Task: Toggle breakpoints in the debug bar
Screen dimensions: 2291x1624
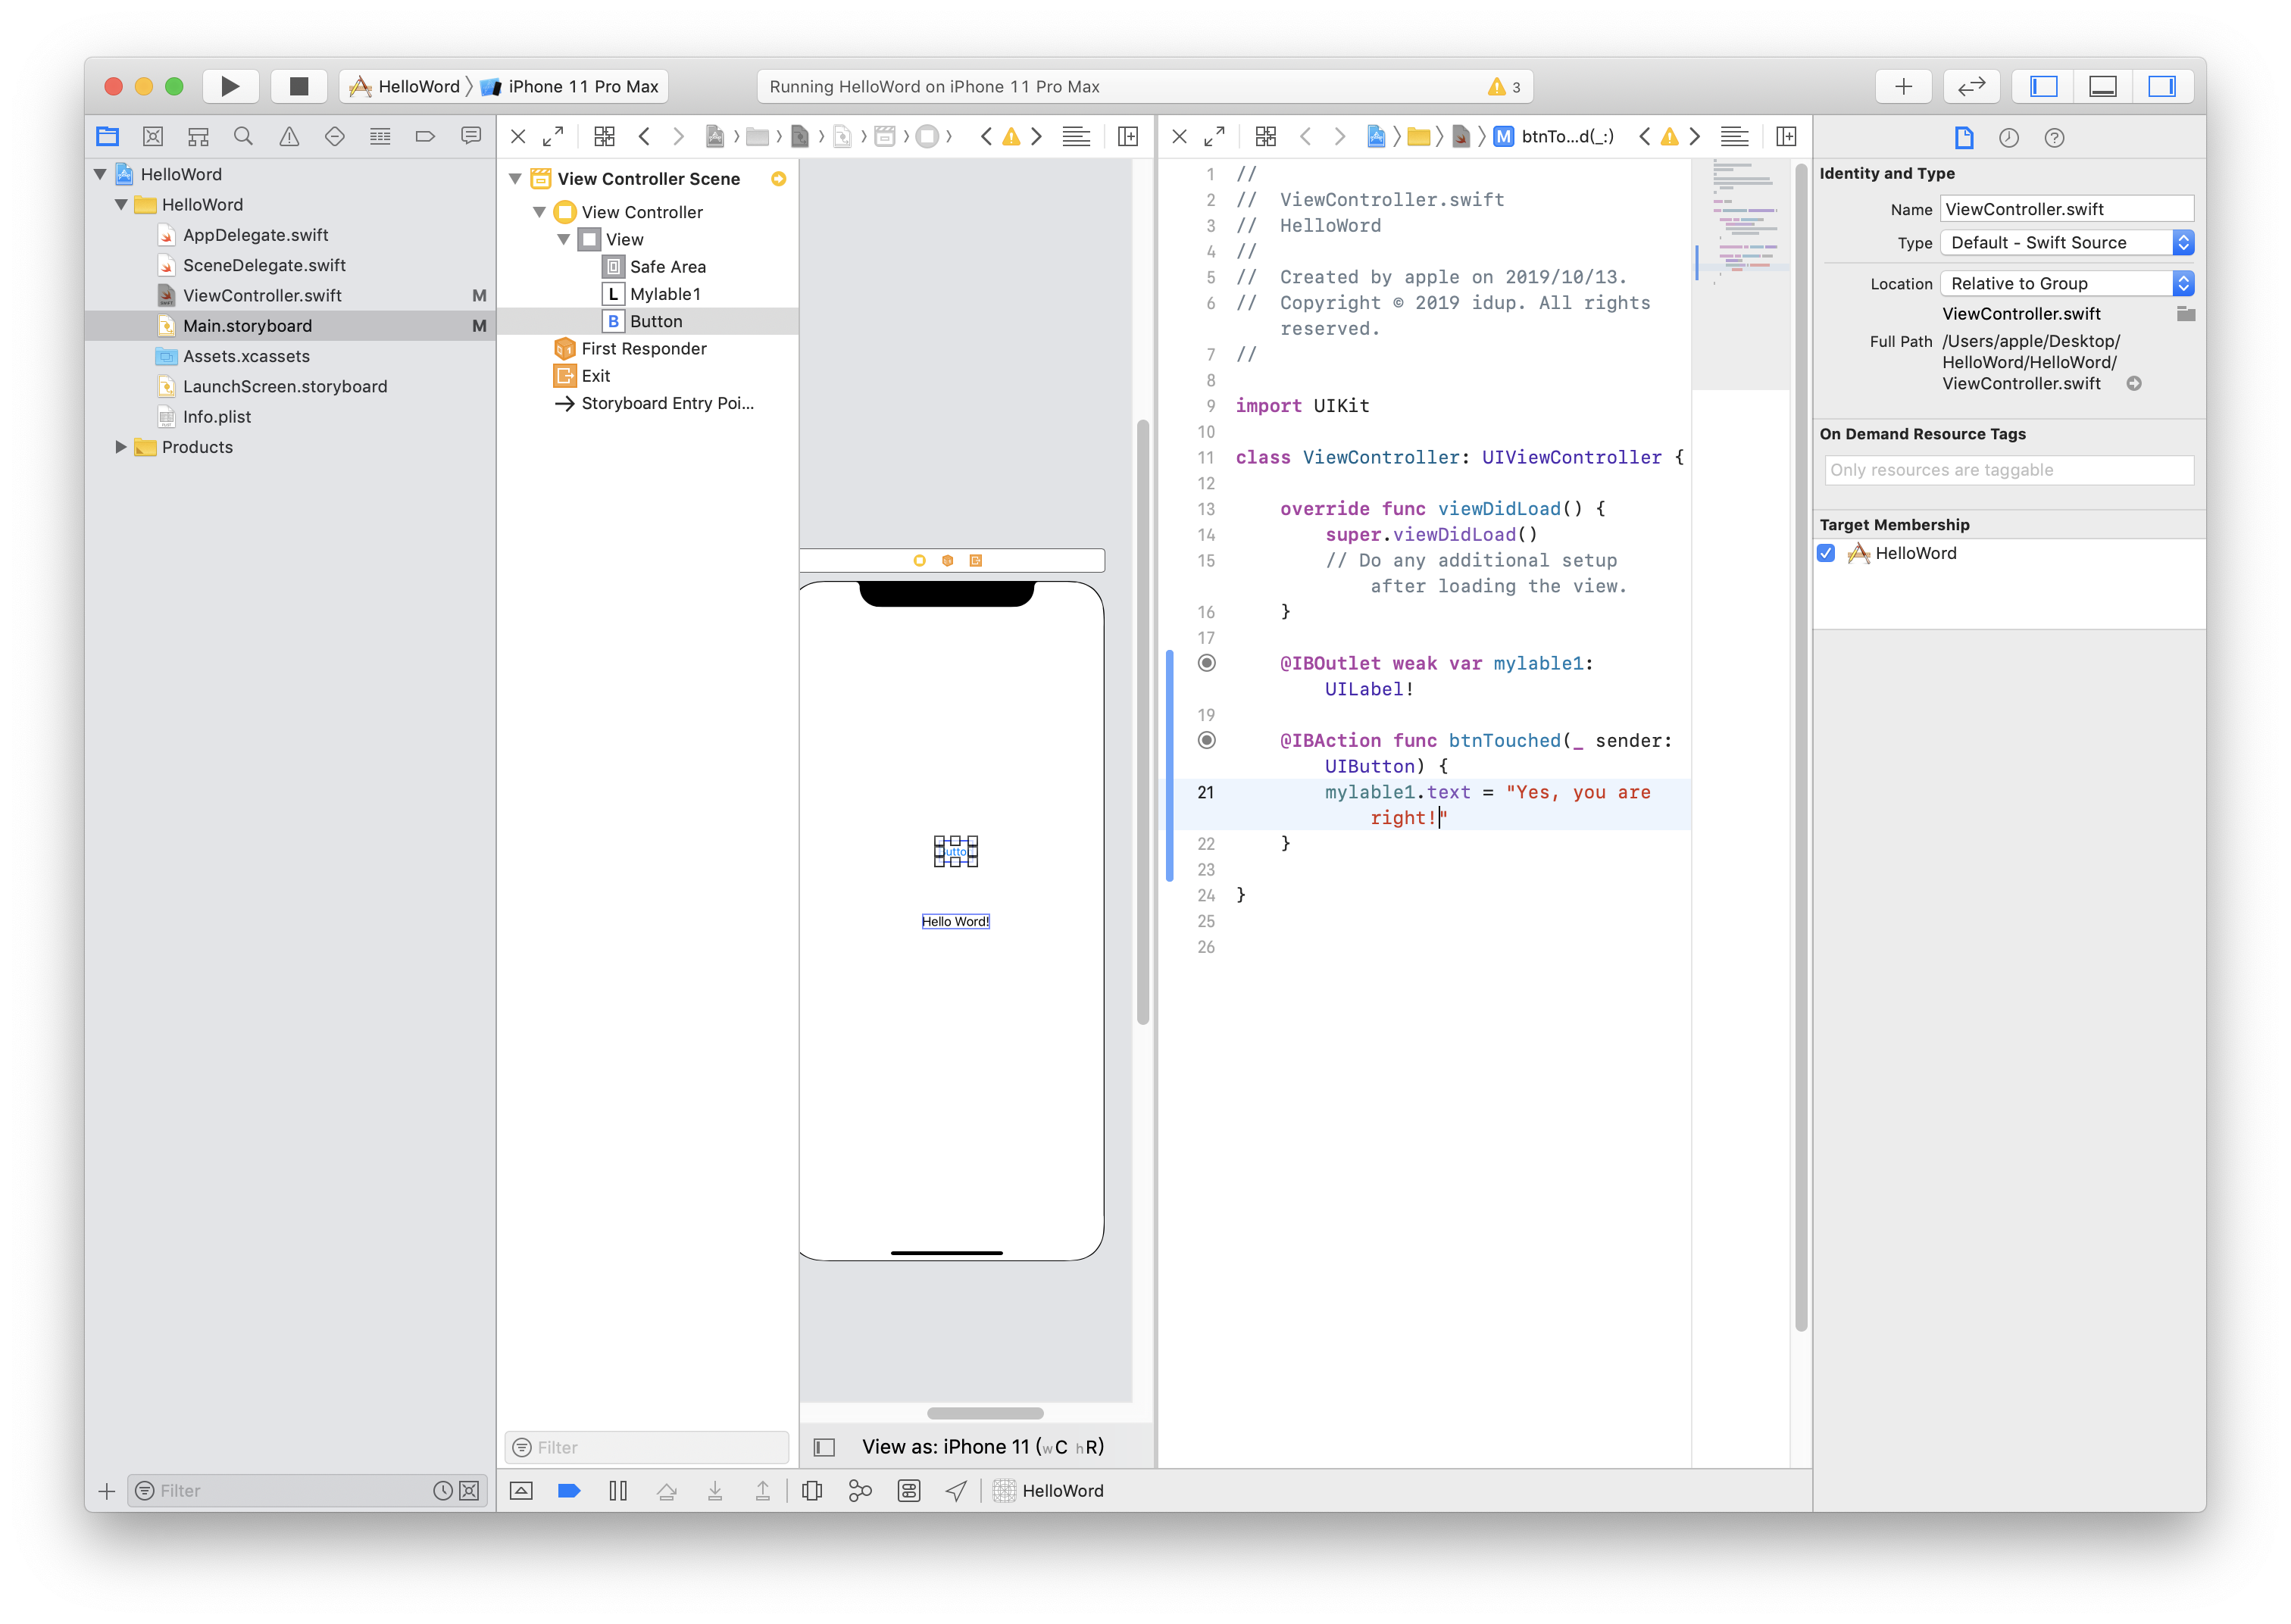Action: coord(569,1491)
